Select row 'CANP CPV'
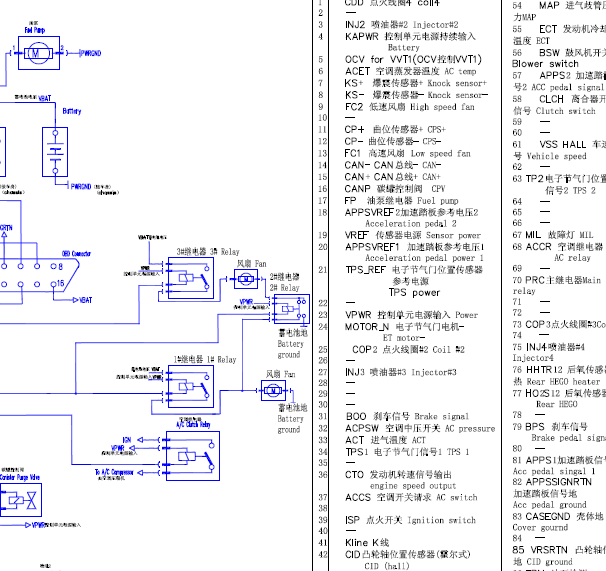The height and width of the screenshot is (571, 606). coord(395,189)
